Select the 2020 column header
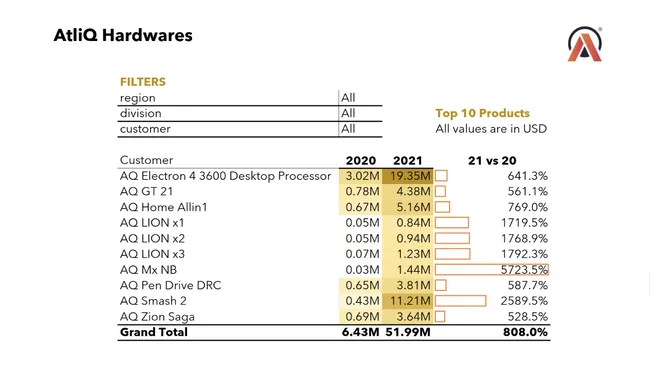Image resolution: width=650 pixels, height=368 pixels. click(x=361, y=160)
